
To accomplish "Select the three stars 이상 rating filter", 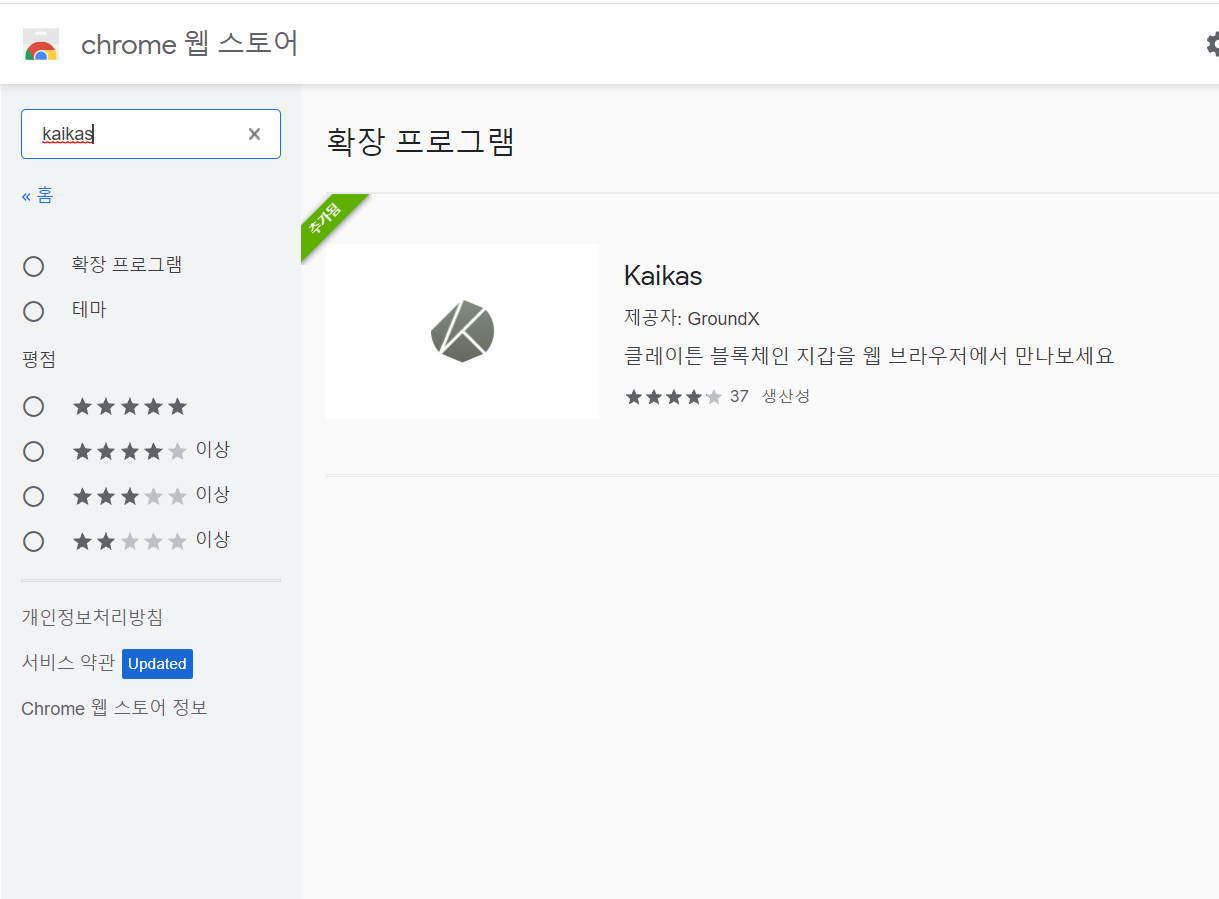I will (x=34, y=496).
